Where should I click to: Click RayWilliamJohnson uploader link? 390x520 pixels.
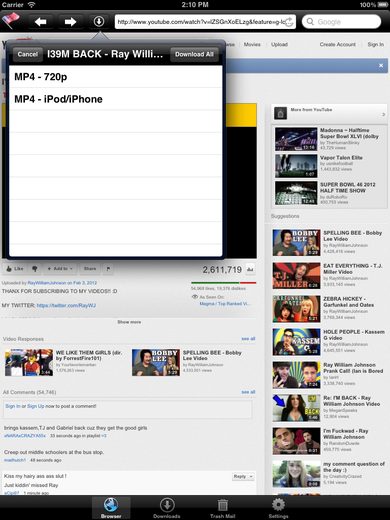point(47,283)
